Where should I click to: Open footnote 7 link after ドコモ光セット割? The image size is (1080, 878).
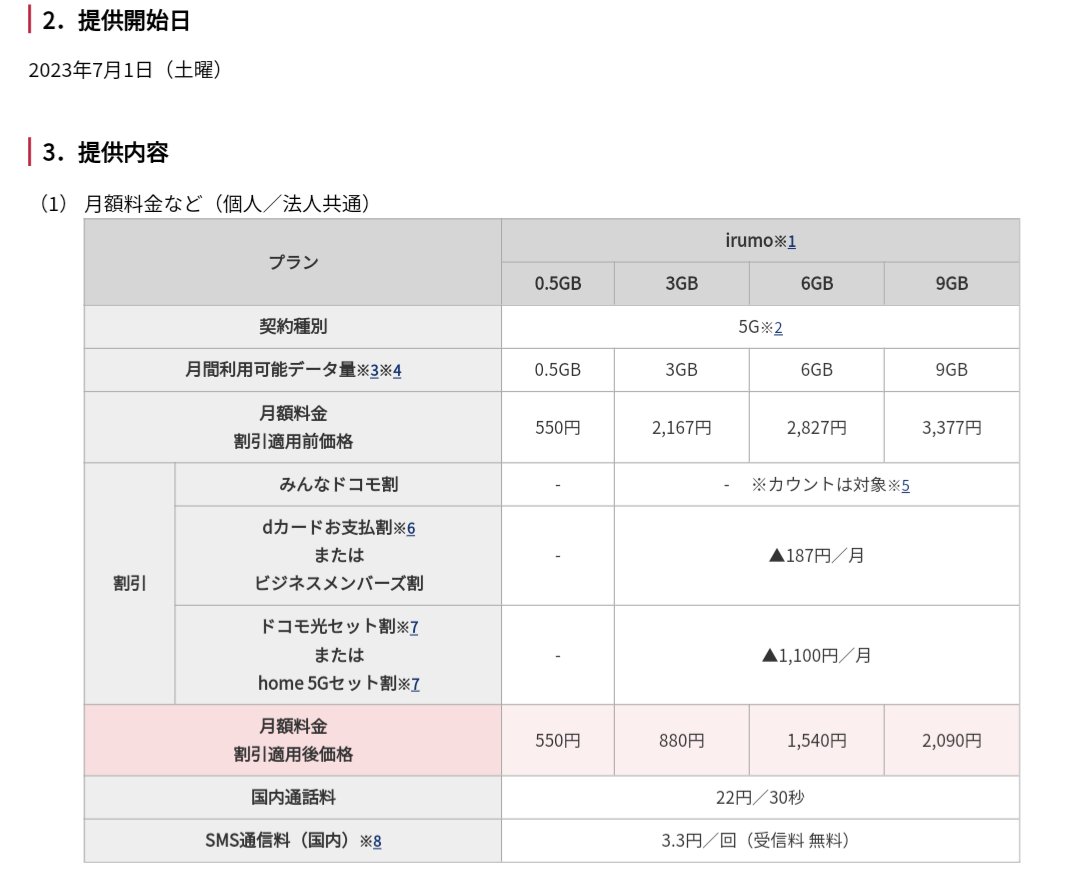pos(414,628)
